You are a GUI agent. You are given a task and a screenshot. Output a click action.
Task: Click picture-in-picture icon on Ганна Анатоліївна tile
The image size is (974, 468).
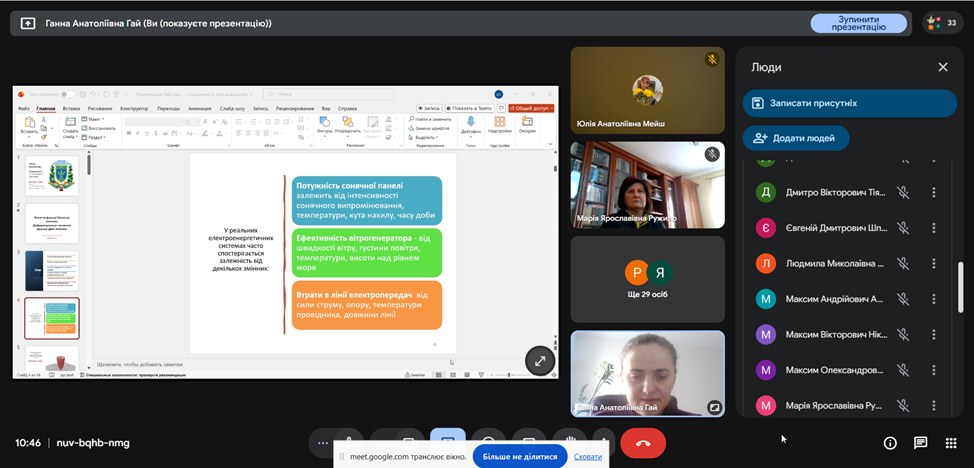[x=714, y=407]
